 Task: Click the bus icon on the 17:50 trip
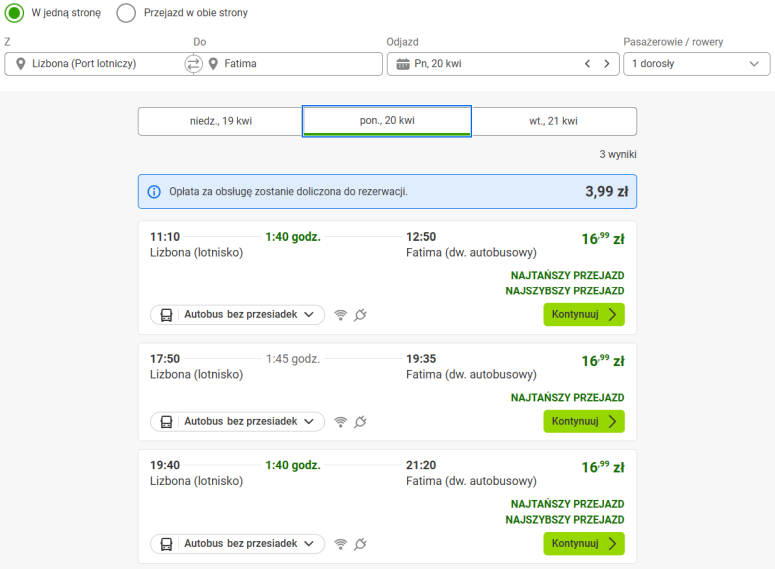pyautogui.click(x=167, y=422)
